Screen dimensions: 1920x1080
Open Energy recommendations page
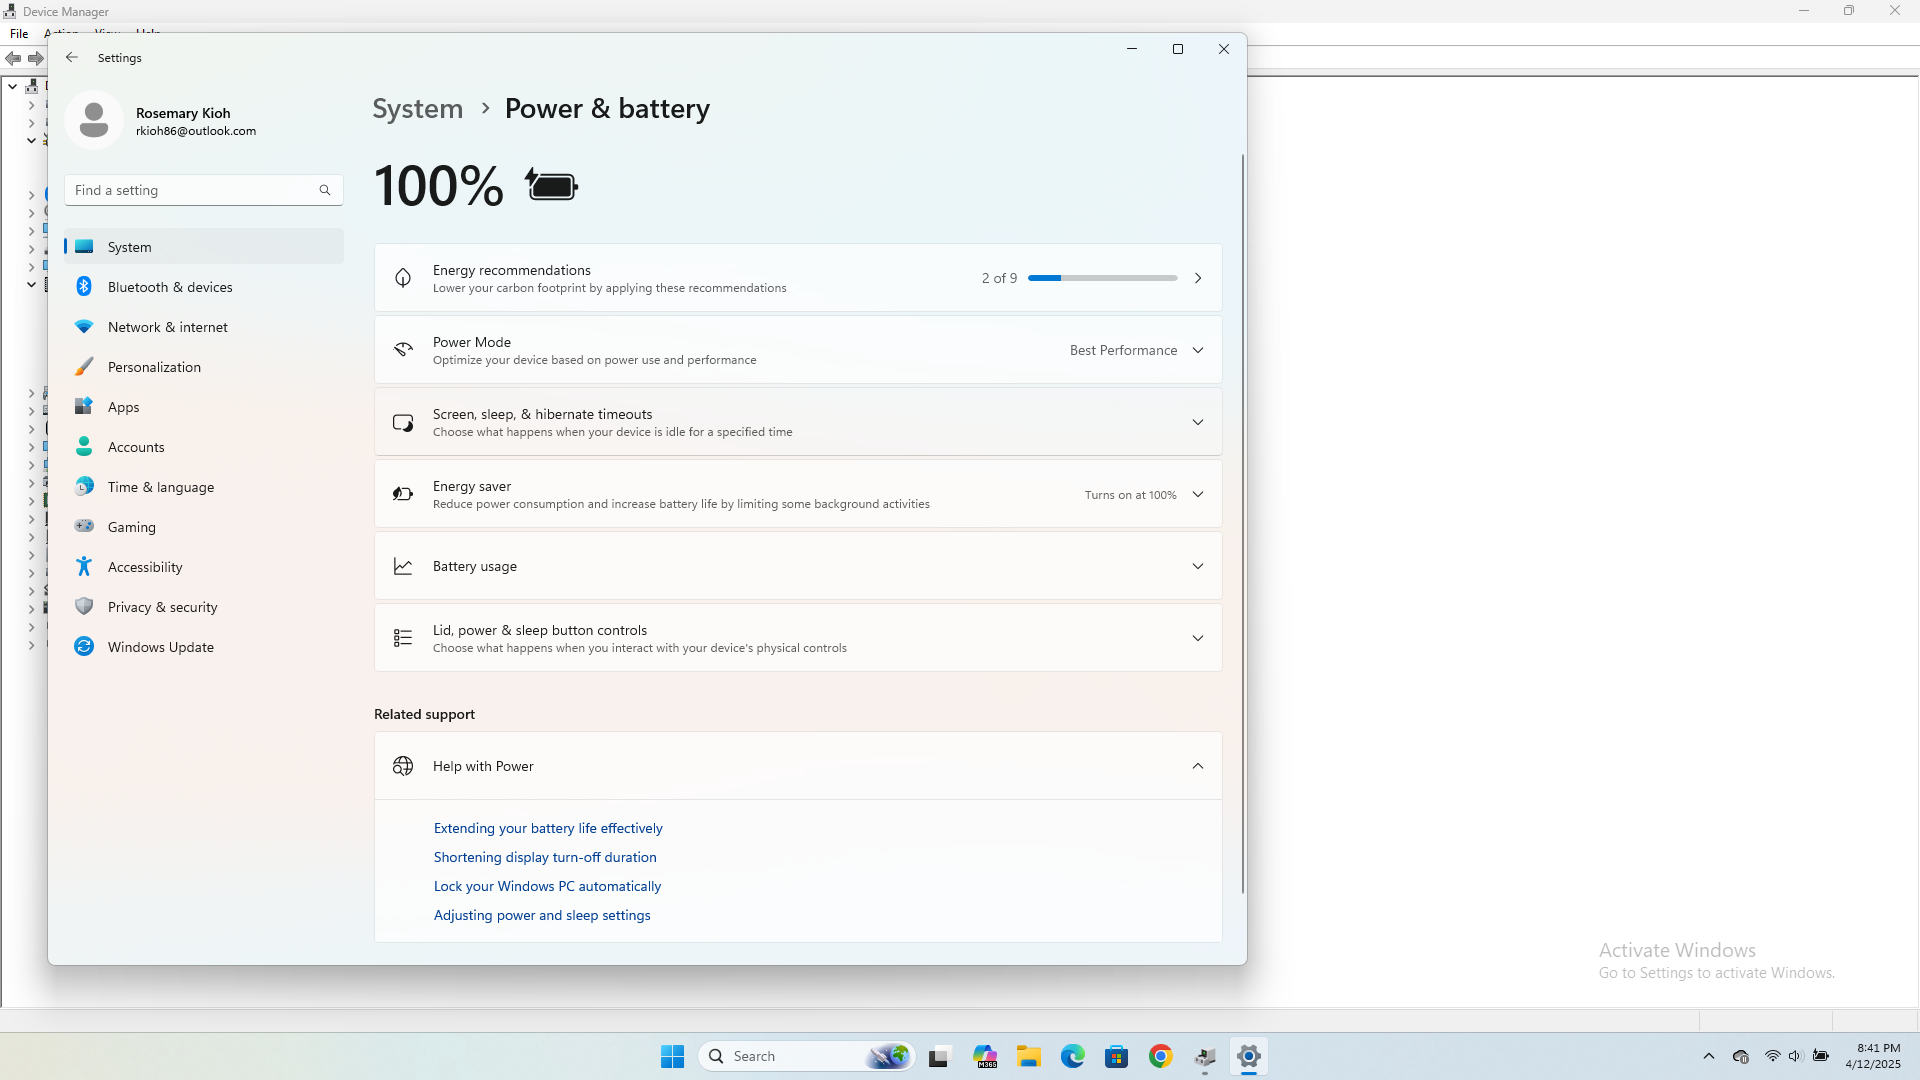click(798, 278)
